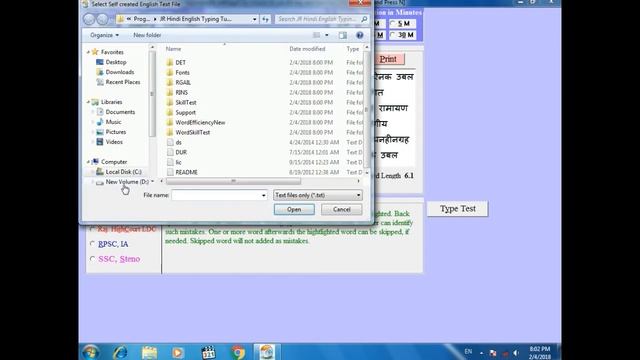
Task: Select the RINS folder
Action: 181,92
